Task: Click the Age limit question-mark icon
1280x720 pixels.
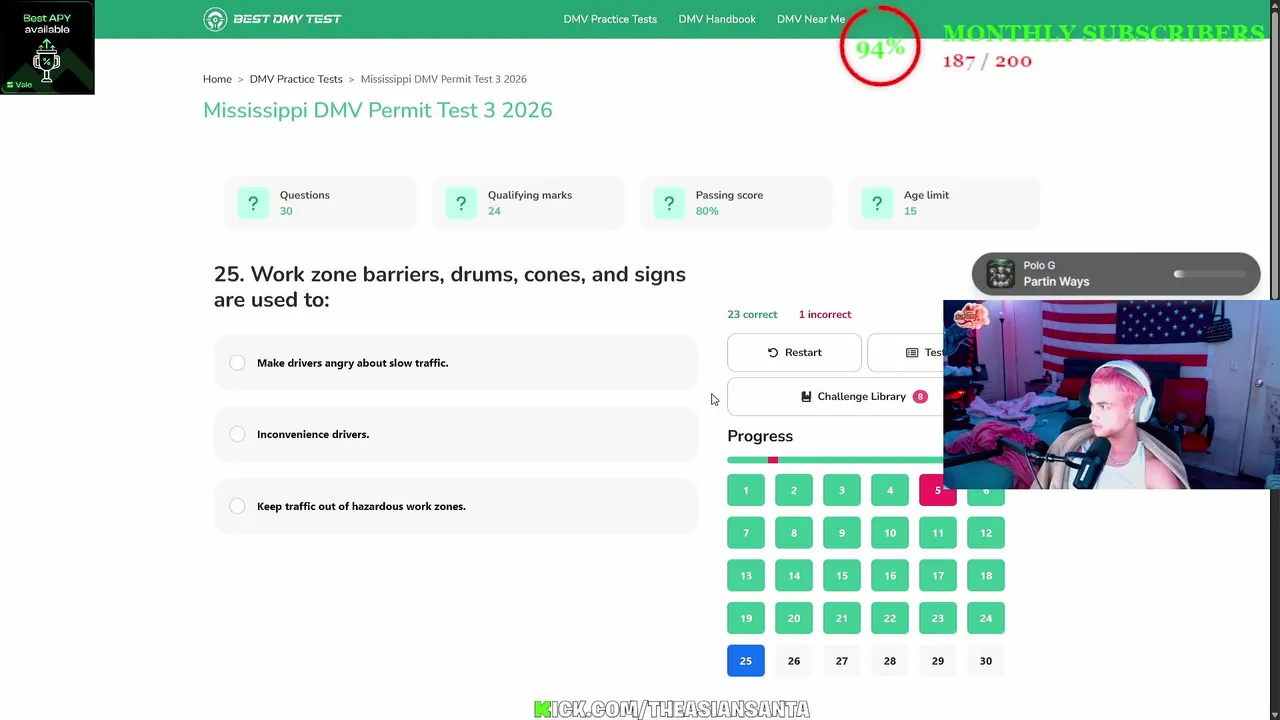Action: [877, 203]
